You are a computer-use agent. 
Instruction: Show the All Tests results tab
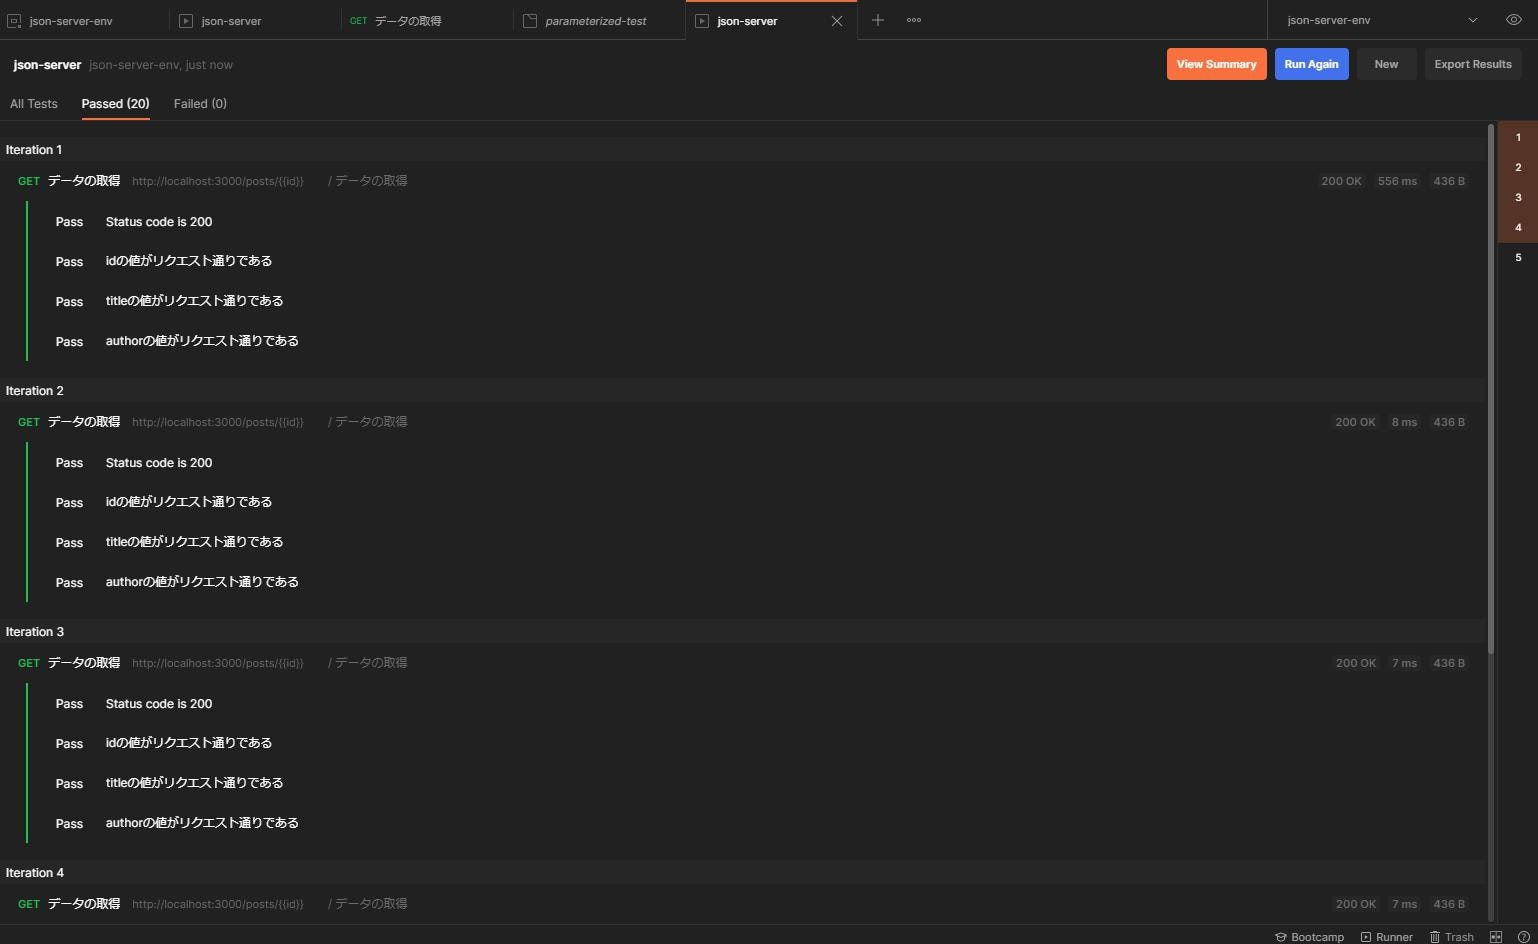point(34,104)
